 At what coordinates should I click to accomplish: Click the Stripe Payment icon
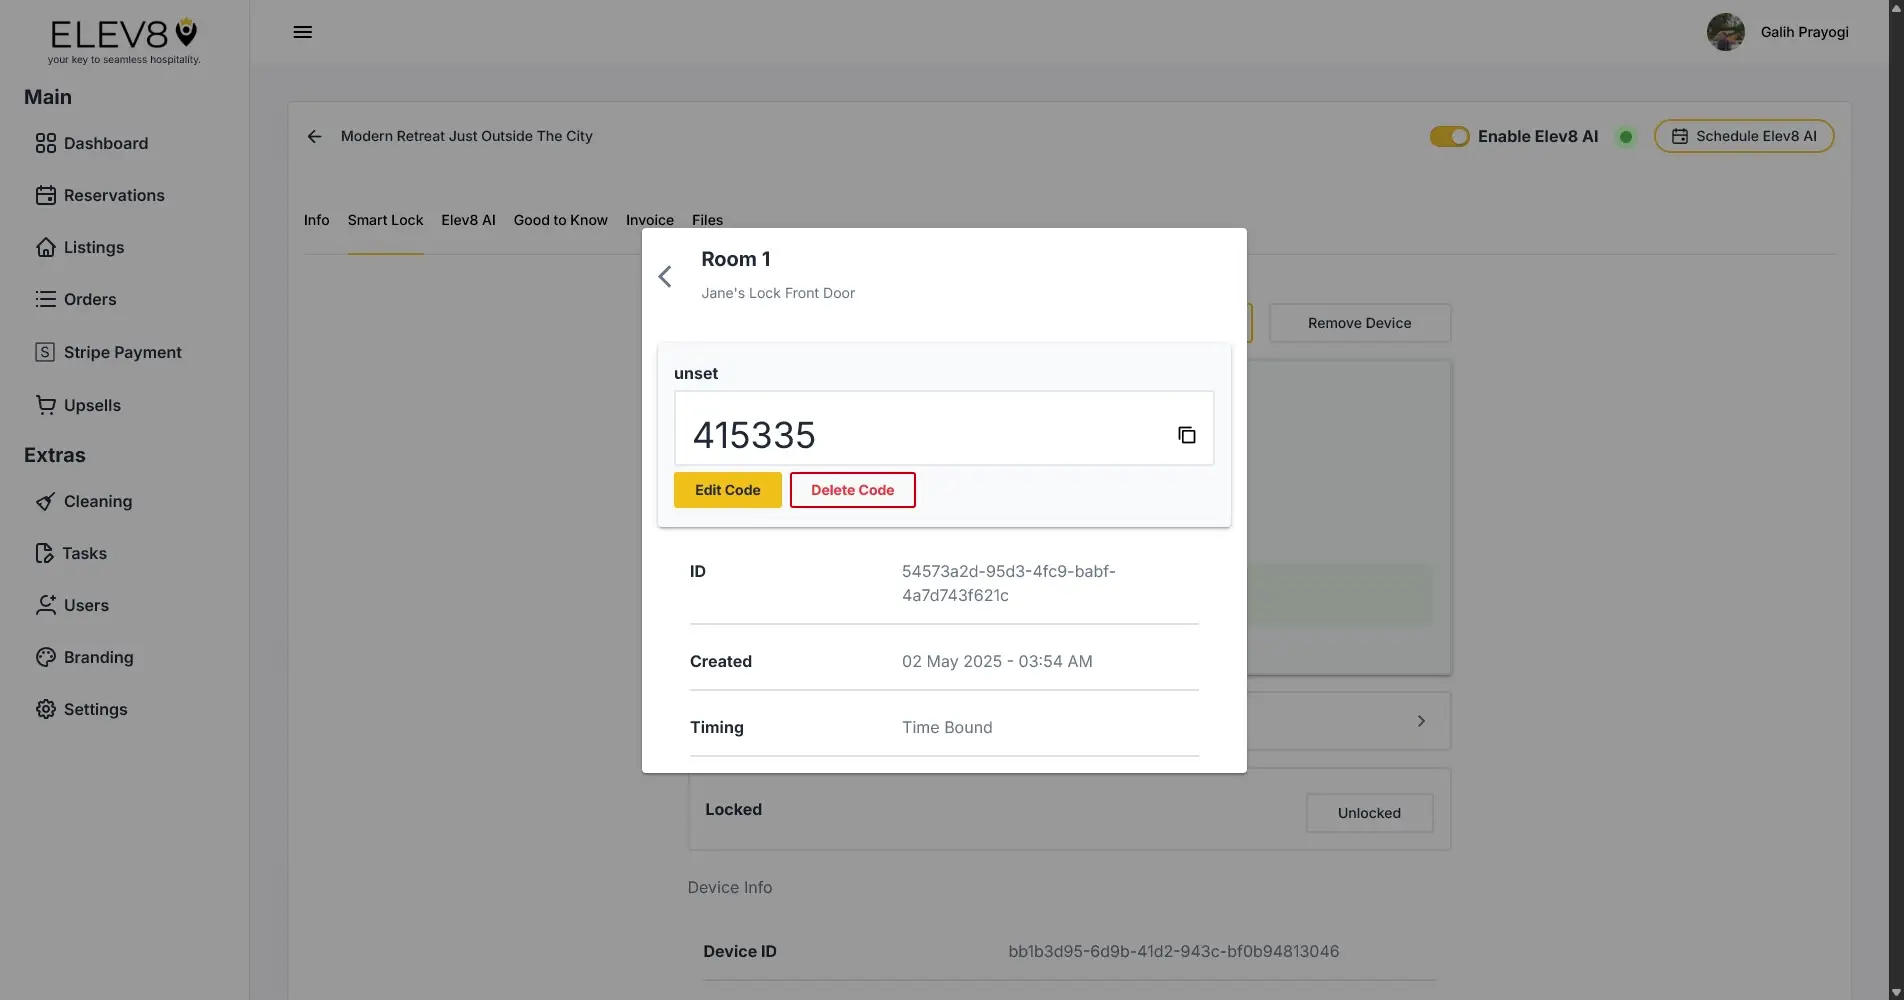coord(45,352)
